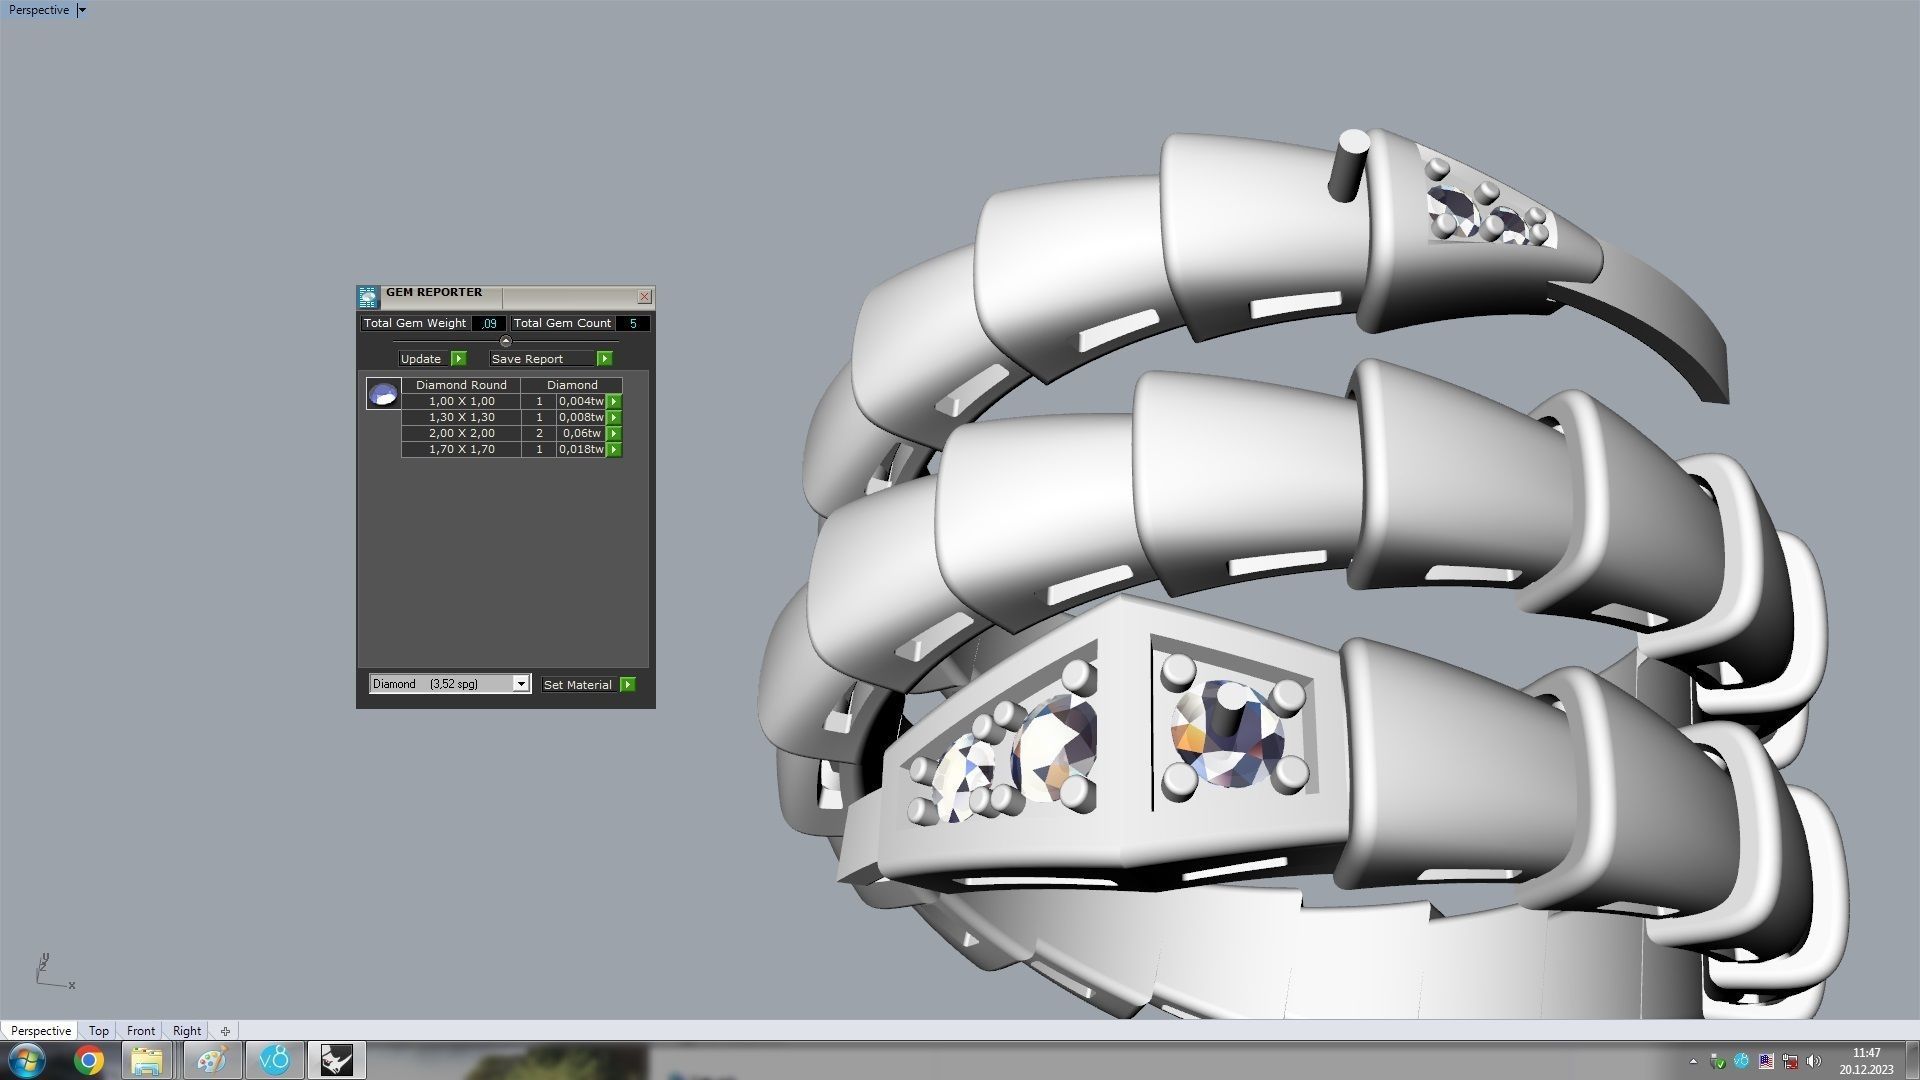Image resolution: width=1920 pixels, height=1080 pixels.
Task: Click the Gem Reporter window icon
Action: [x=368, y=297]
